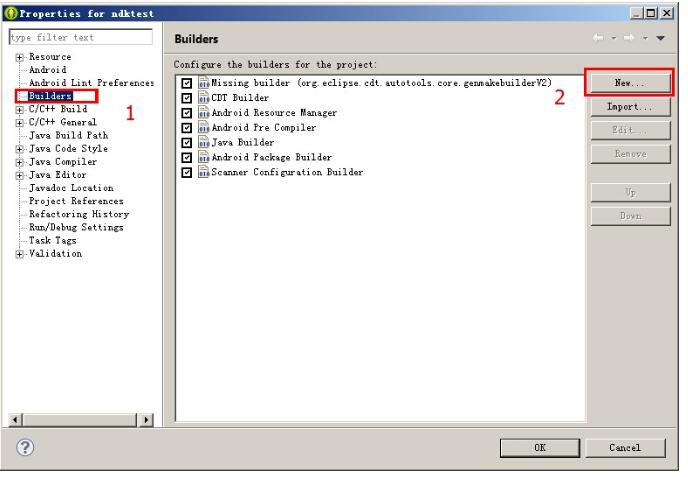Image resolution: width=688 pixels, height=477 pixels.
Task: Click the New... button
Action: coord(630,82)
